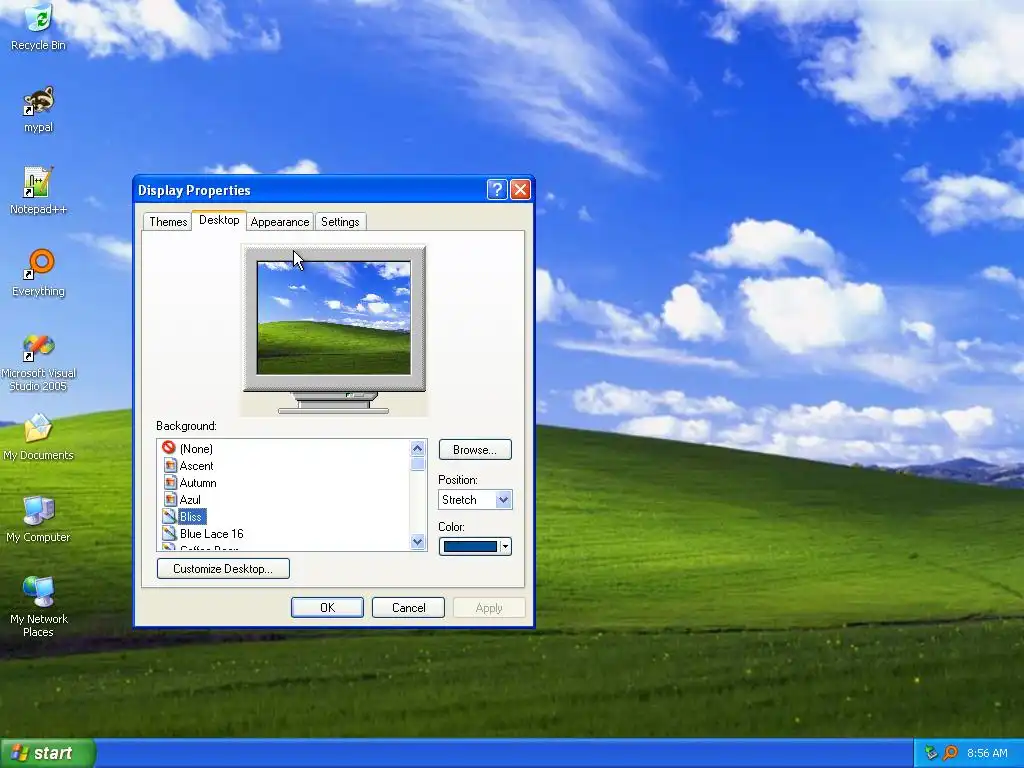
Task: Click the background list scrollbar thumb
Action: (418, 464)
